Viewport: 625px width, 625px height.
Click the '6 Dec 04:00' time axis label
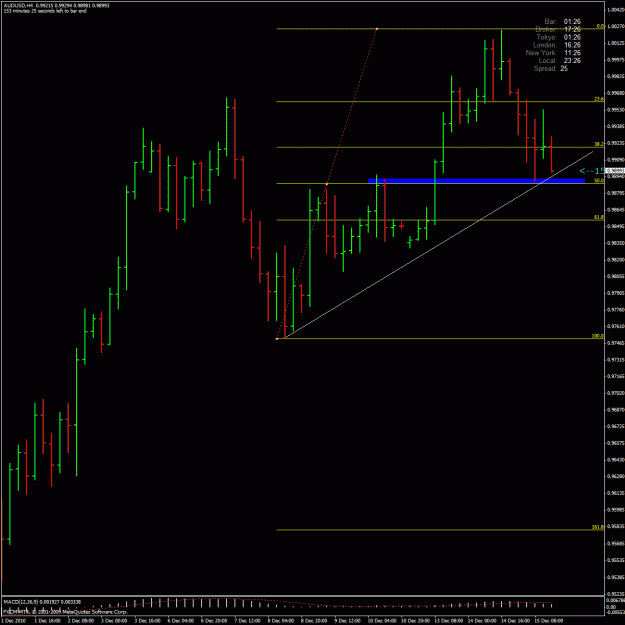click(181, 621)
